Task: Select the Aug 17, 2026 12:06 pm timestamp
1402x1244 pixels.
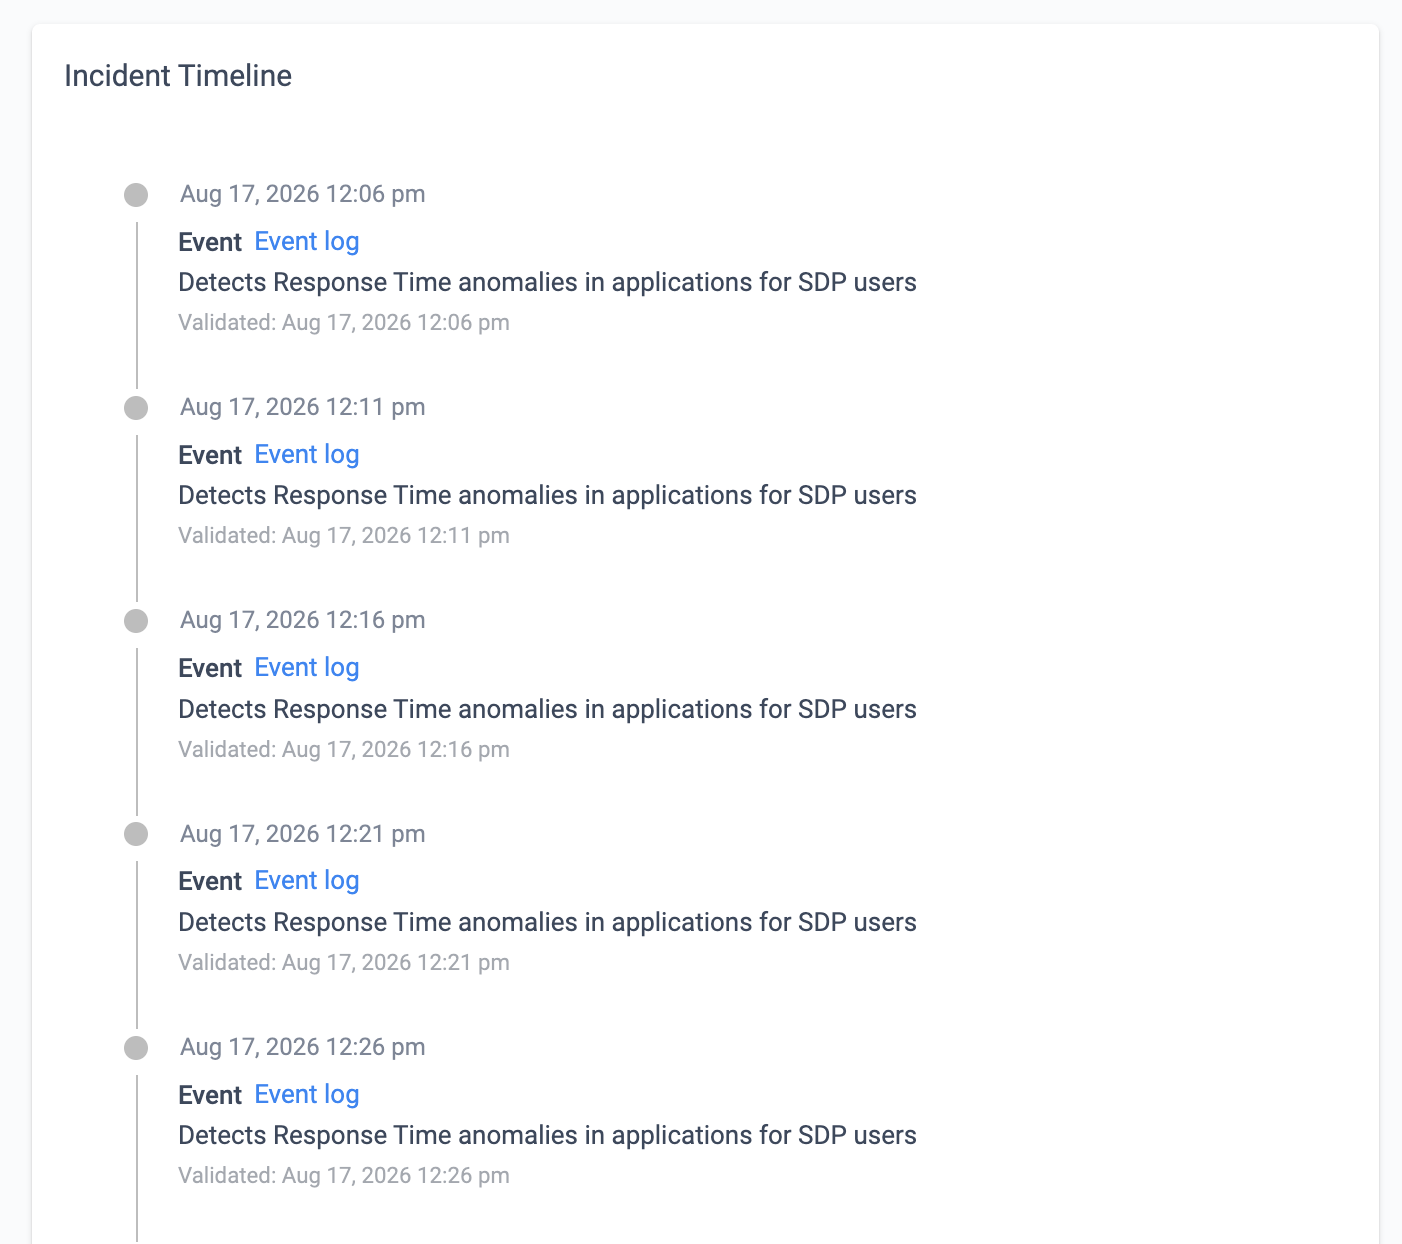Action: (x=303, y=194)
